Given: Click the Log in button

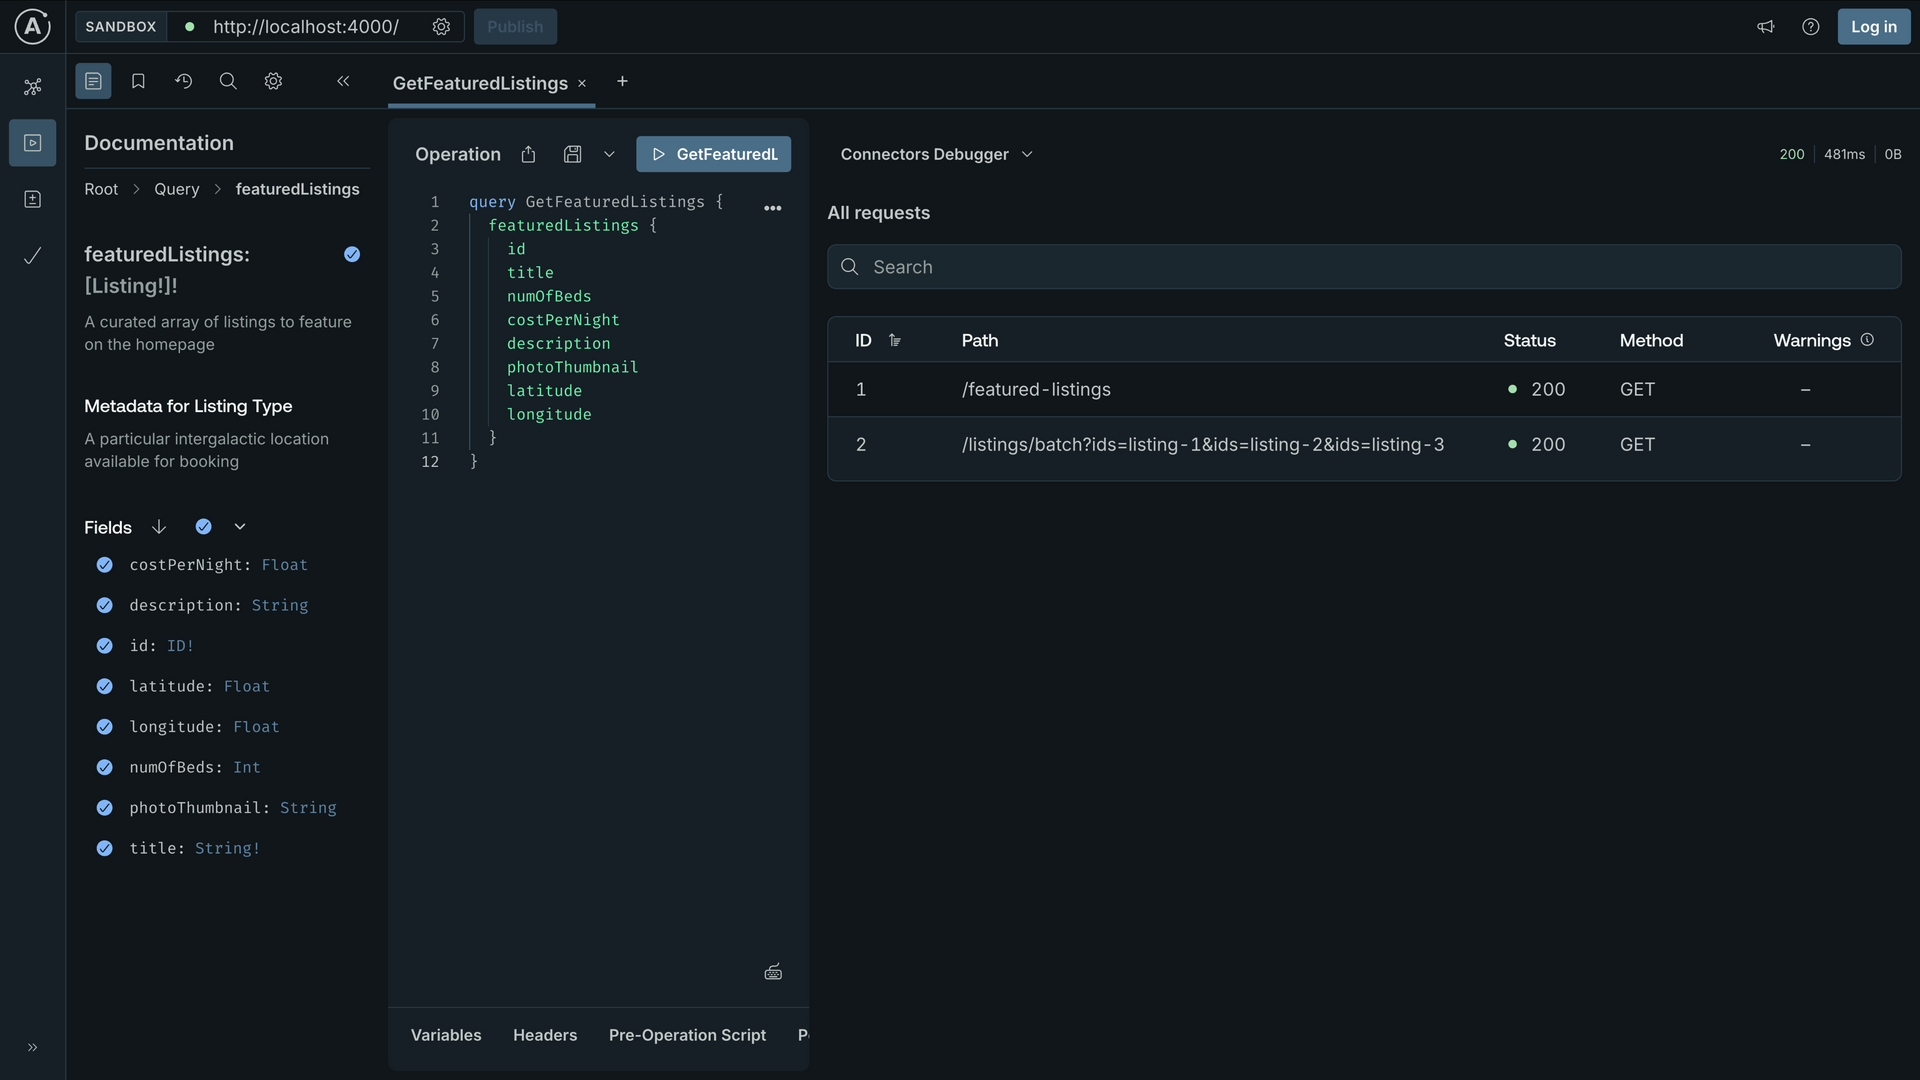Looking at the screenshot, I should [x=1874, y=26].
